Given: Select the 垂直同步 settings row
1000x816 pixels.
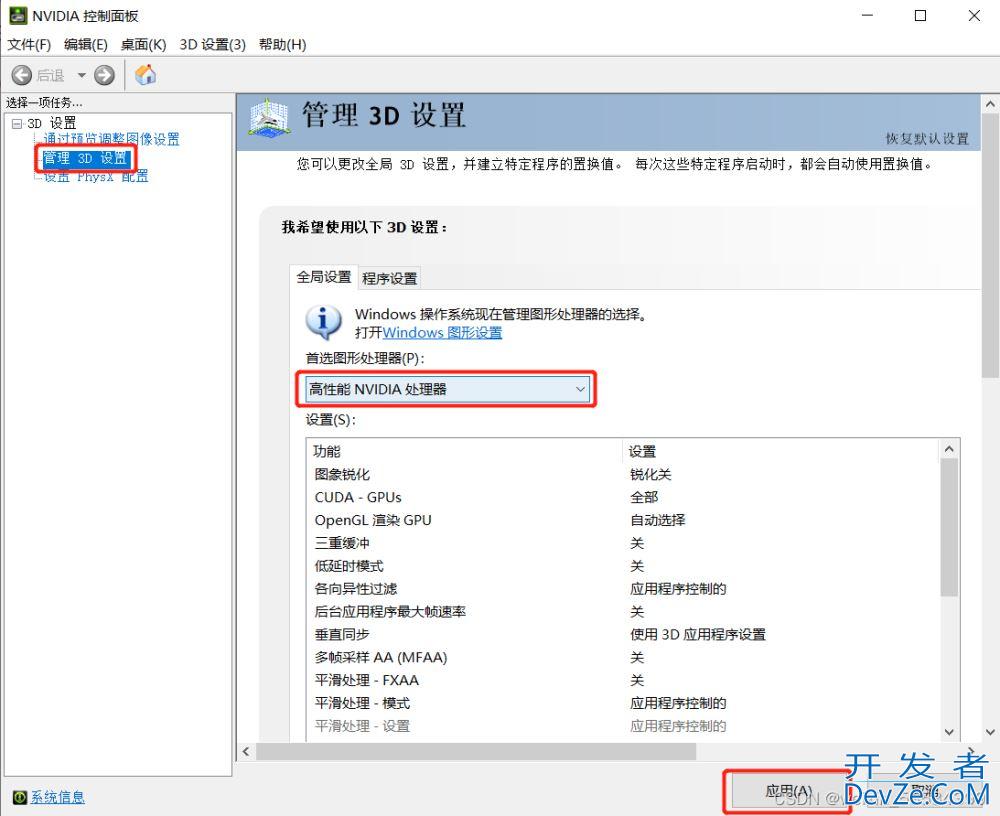Looking at the screenshot, I should [623, 635].
